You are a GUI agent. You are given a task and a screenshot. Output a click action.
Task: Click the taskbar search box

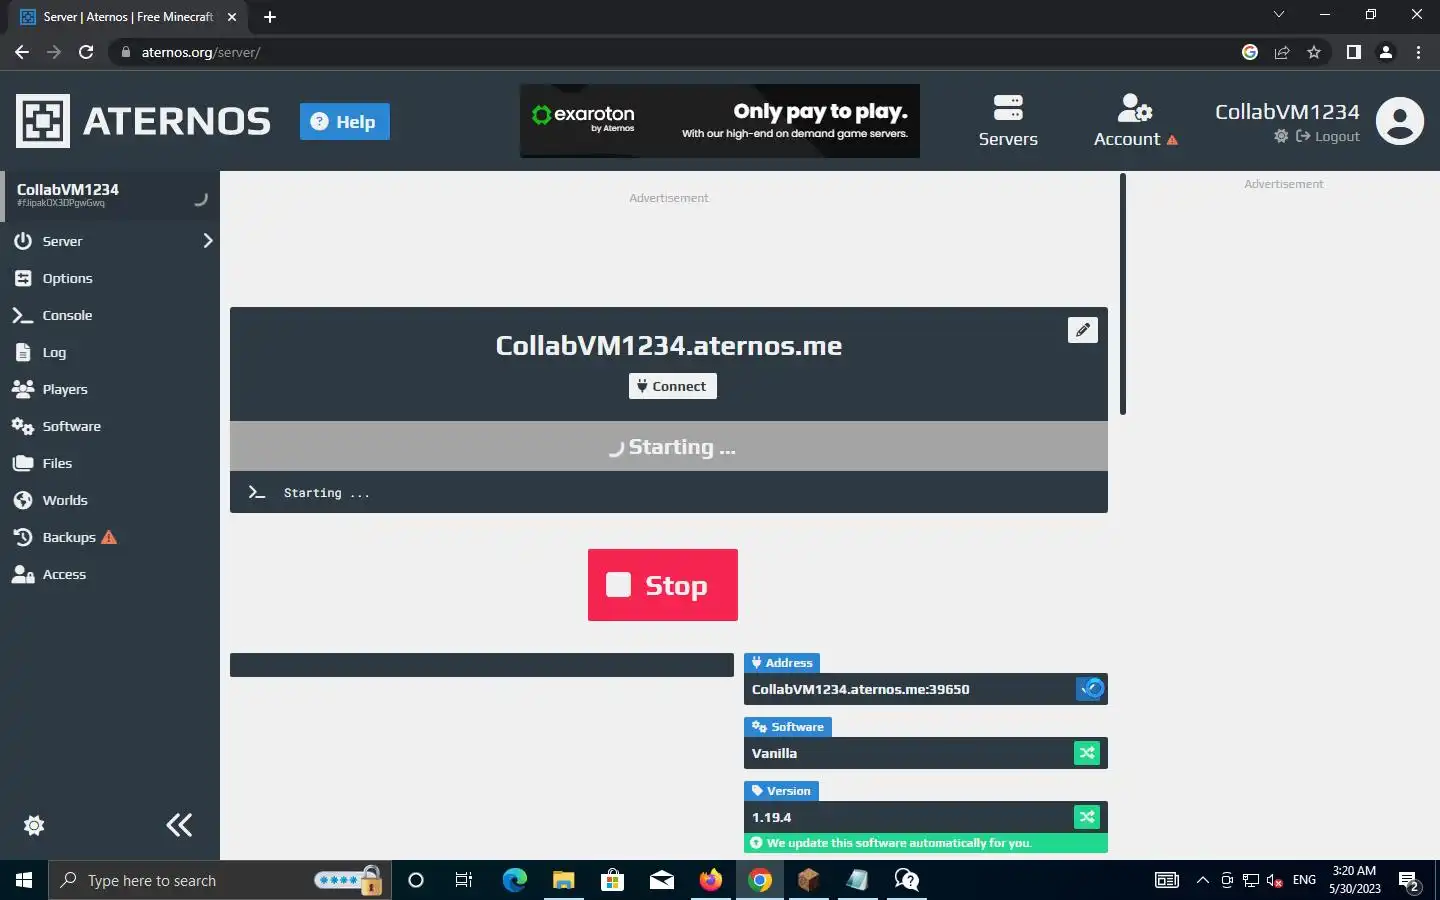tap(220, 880)
